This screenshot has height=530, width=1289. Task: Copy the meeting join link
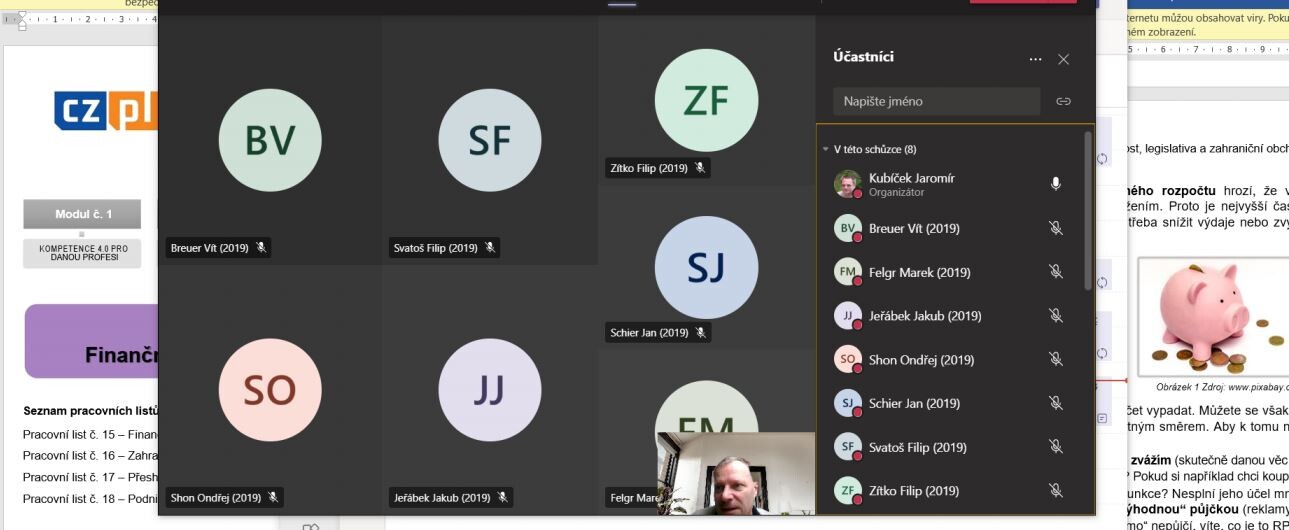[1063, 101]
